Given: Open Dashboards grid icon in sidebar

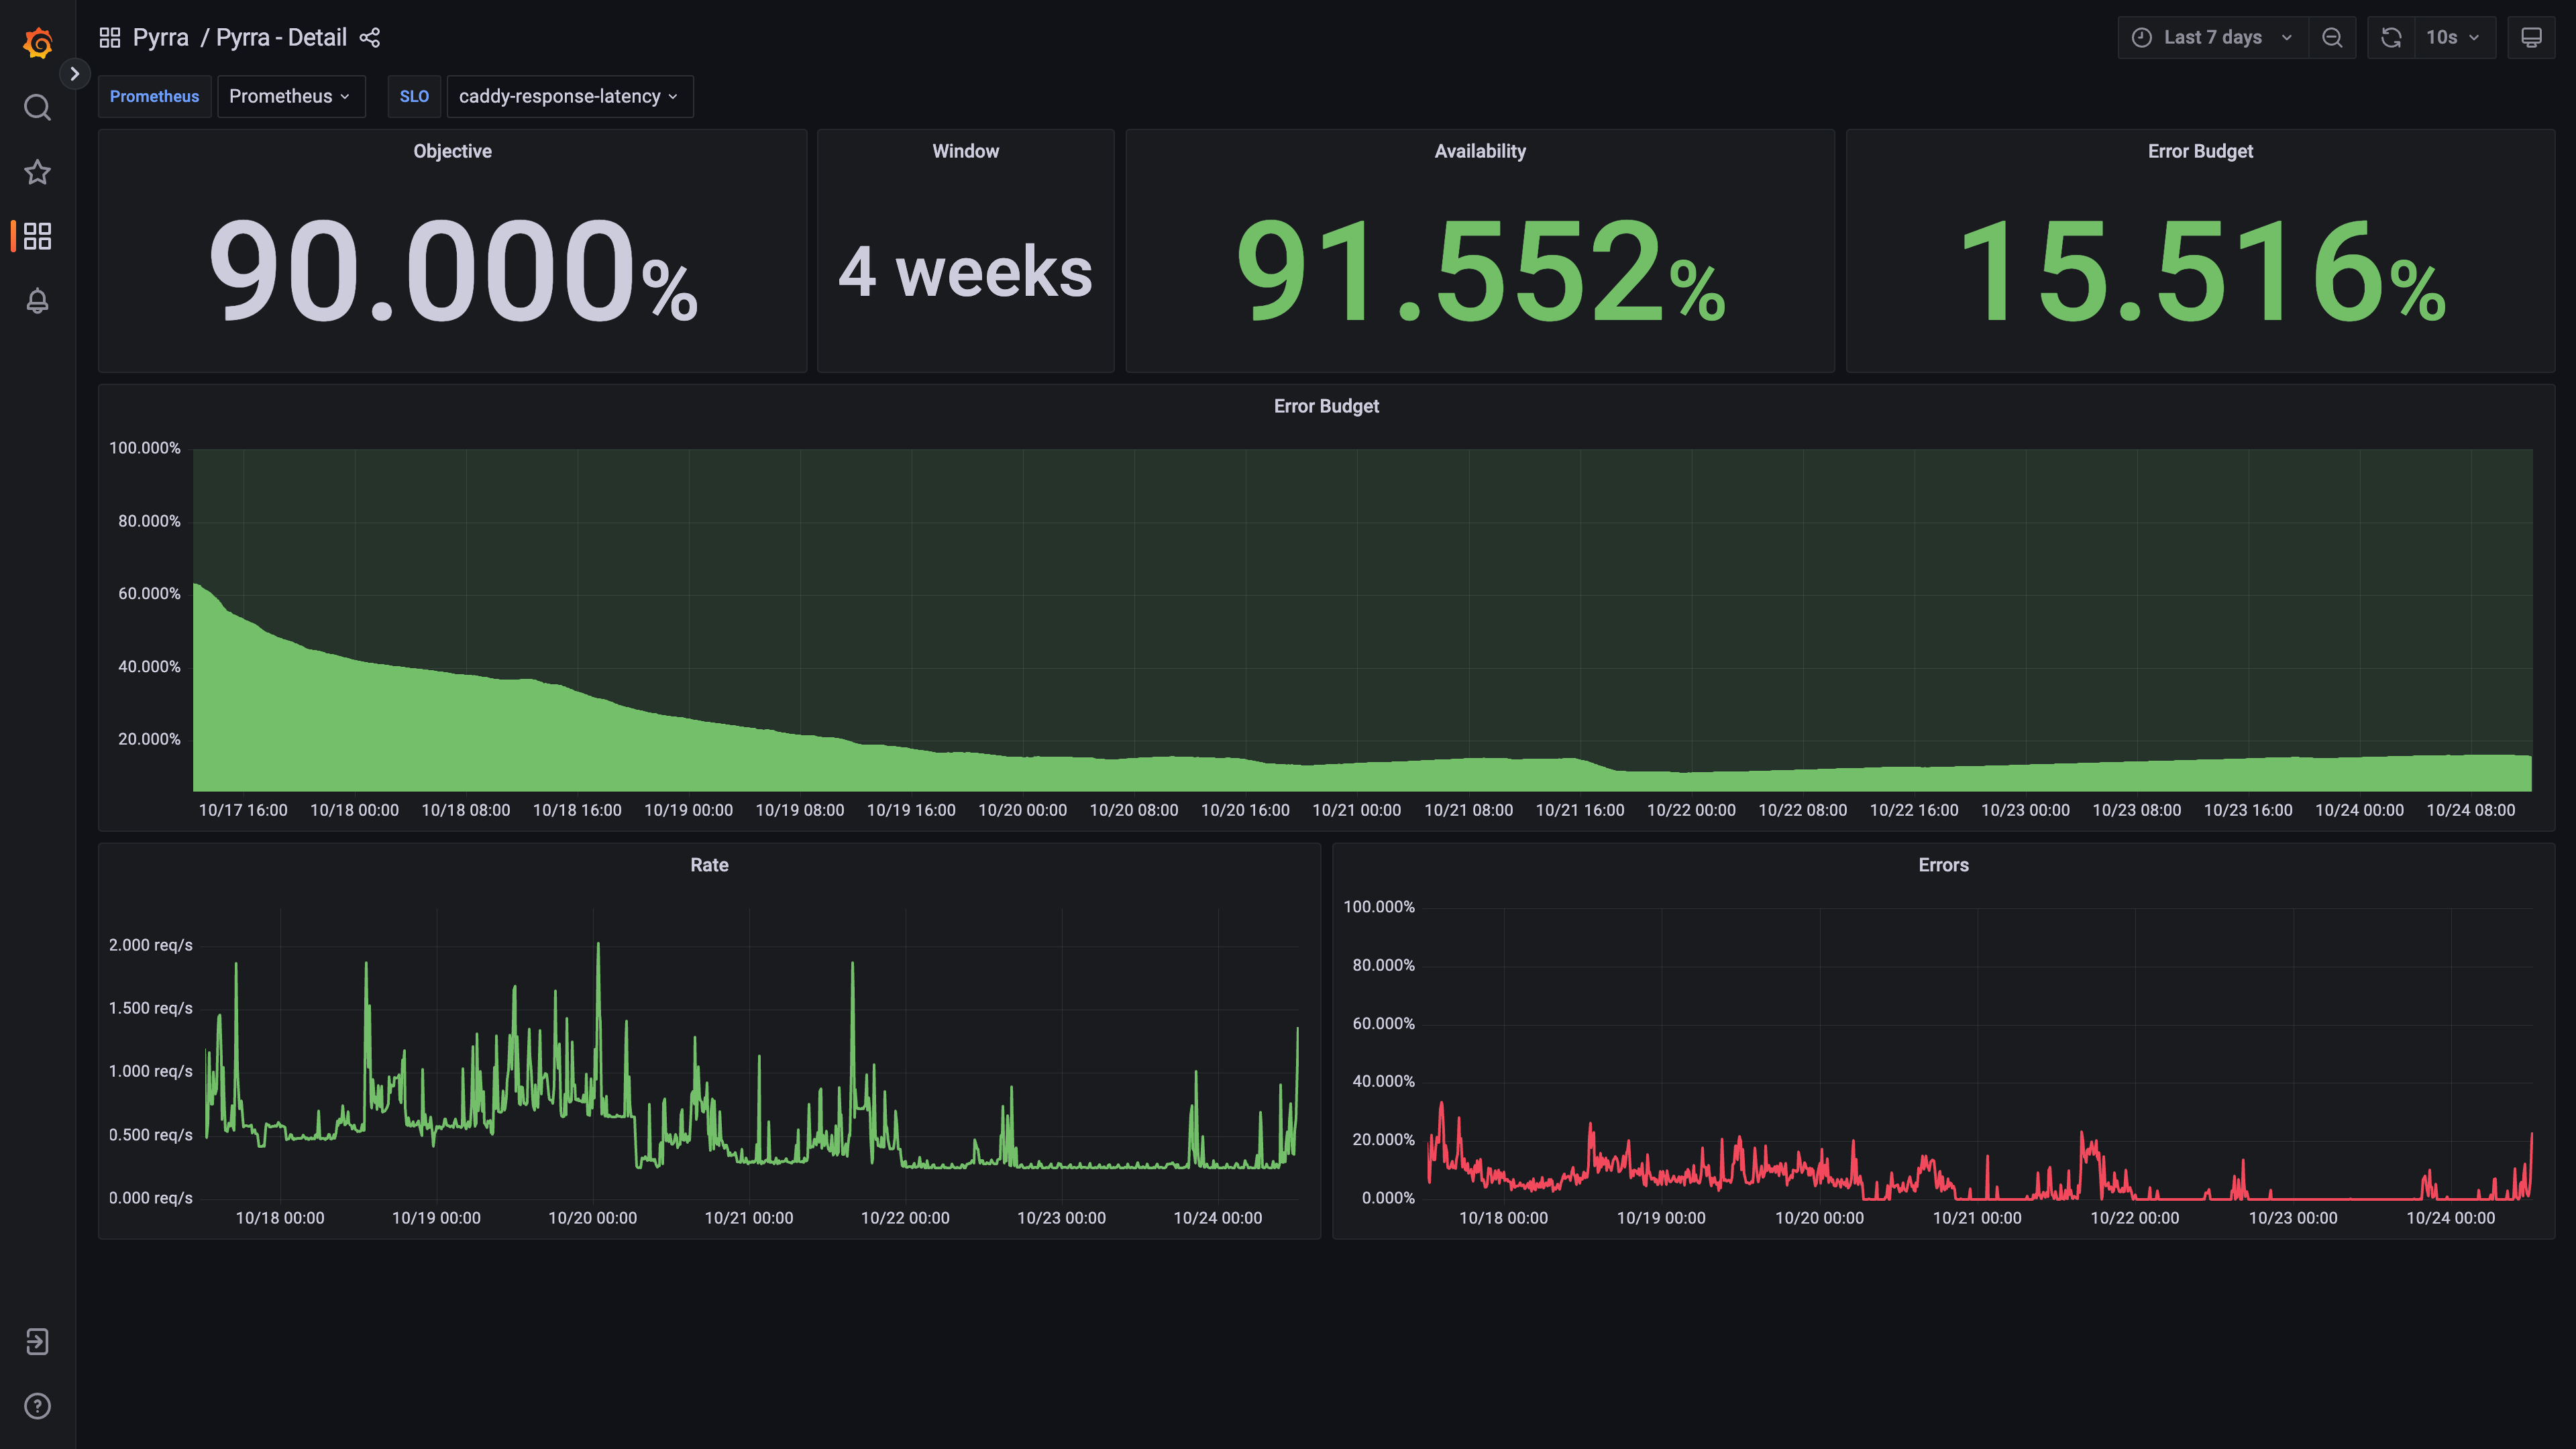Looking at the screenshot, I should point(37,236).
